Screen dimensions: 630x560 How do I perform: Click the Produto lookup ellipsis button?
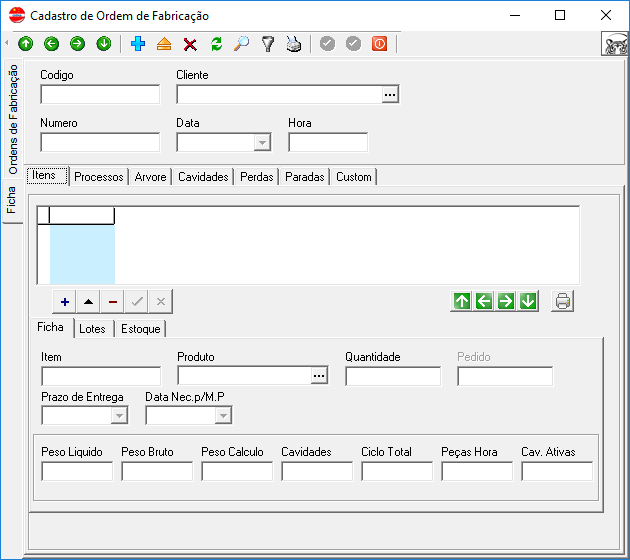pos(319,376)
